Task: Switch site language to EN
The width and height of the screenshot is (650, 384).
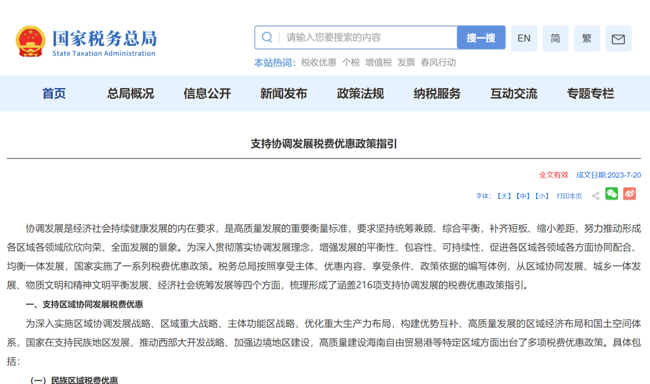Action: point(524,39)
